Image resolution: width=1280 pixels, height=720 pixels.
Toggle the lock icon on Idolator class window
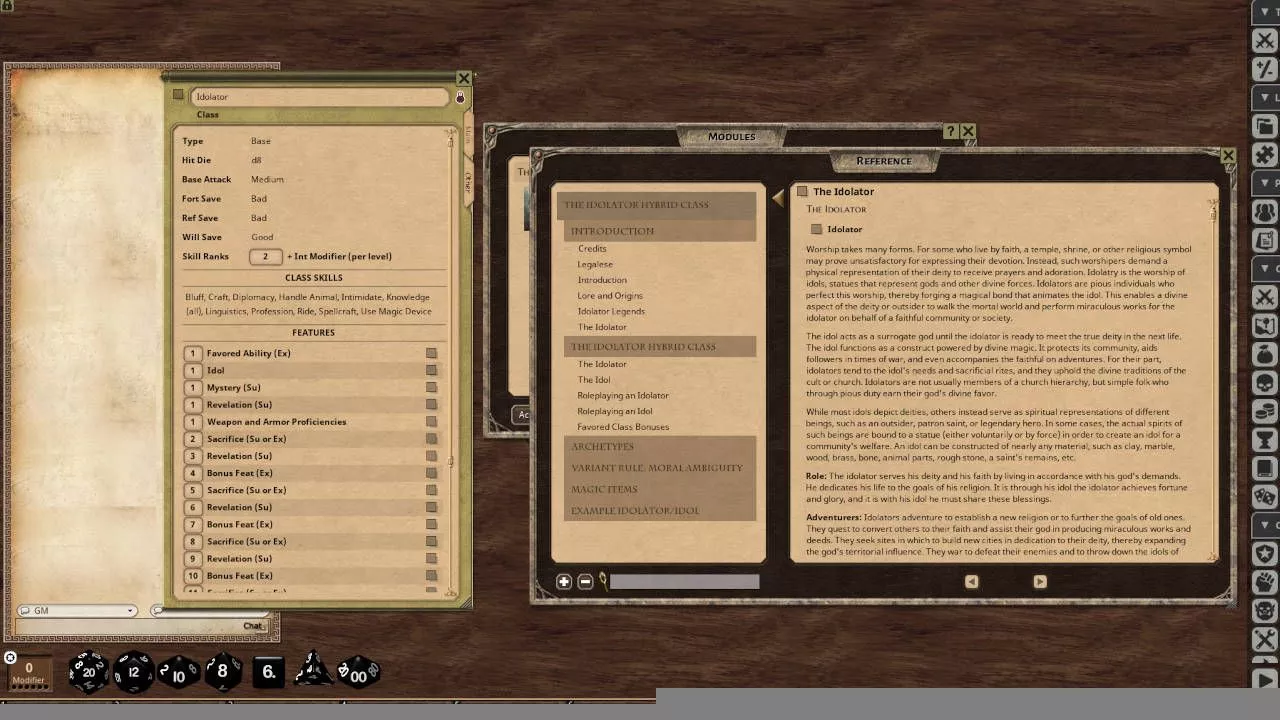(460, 97)
